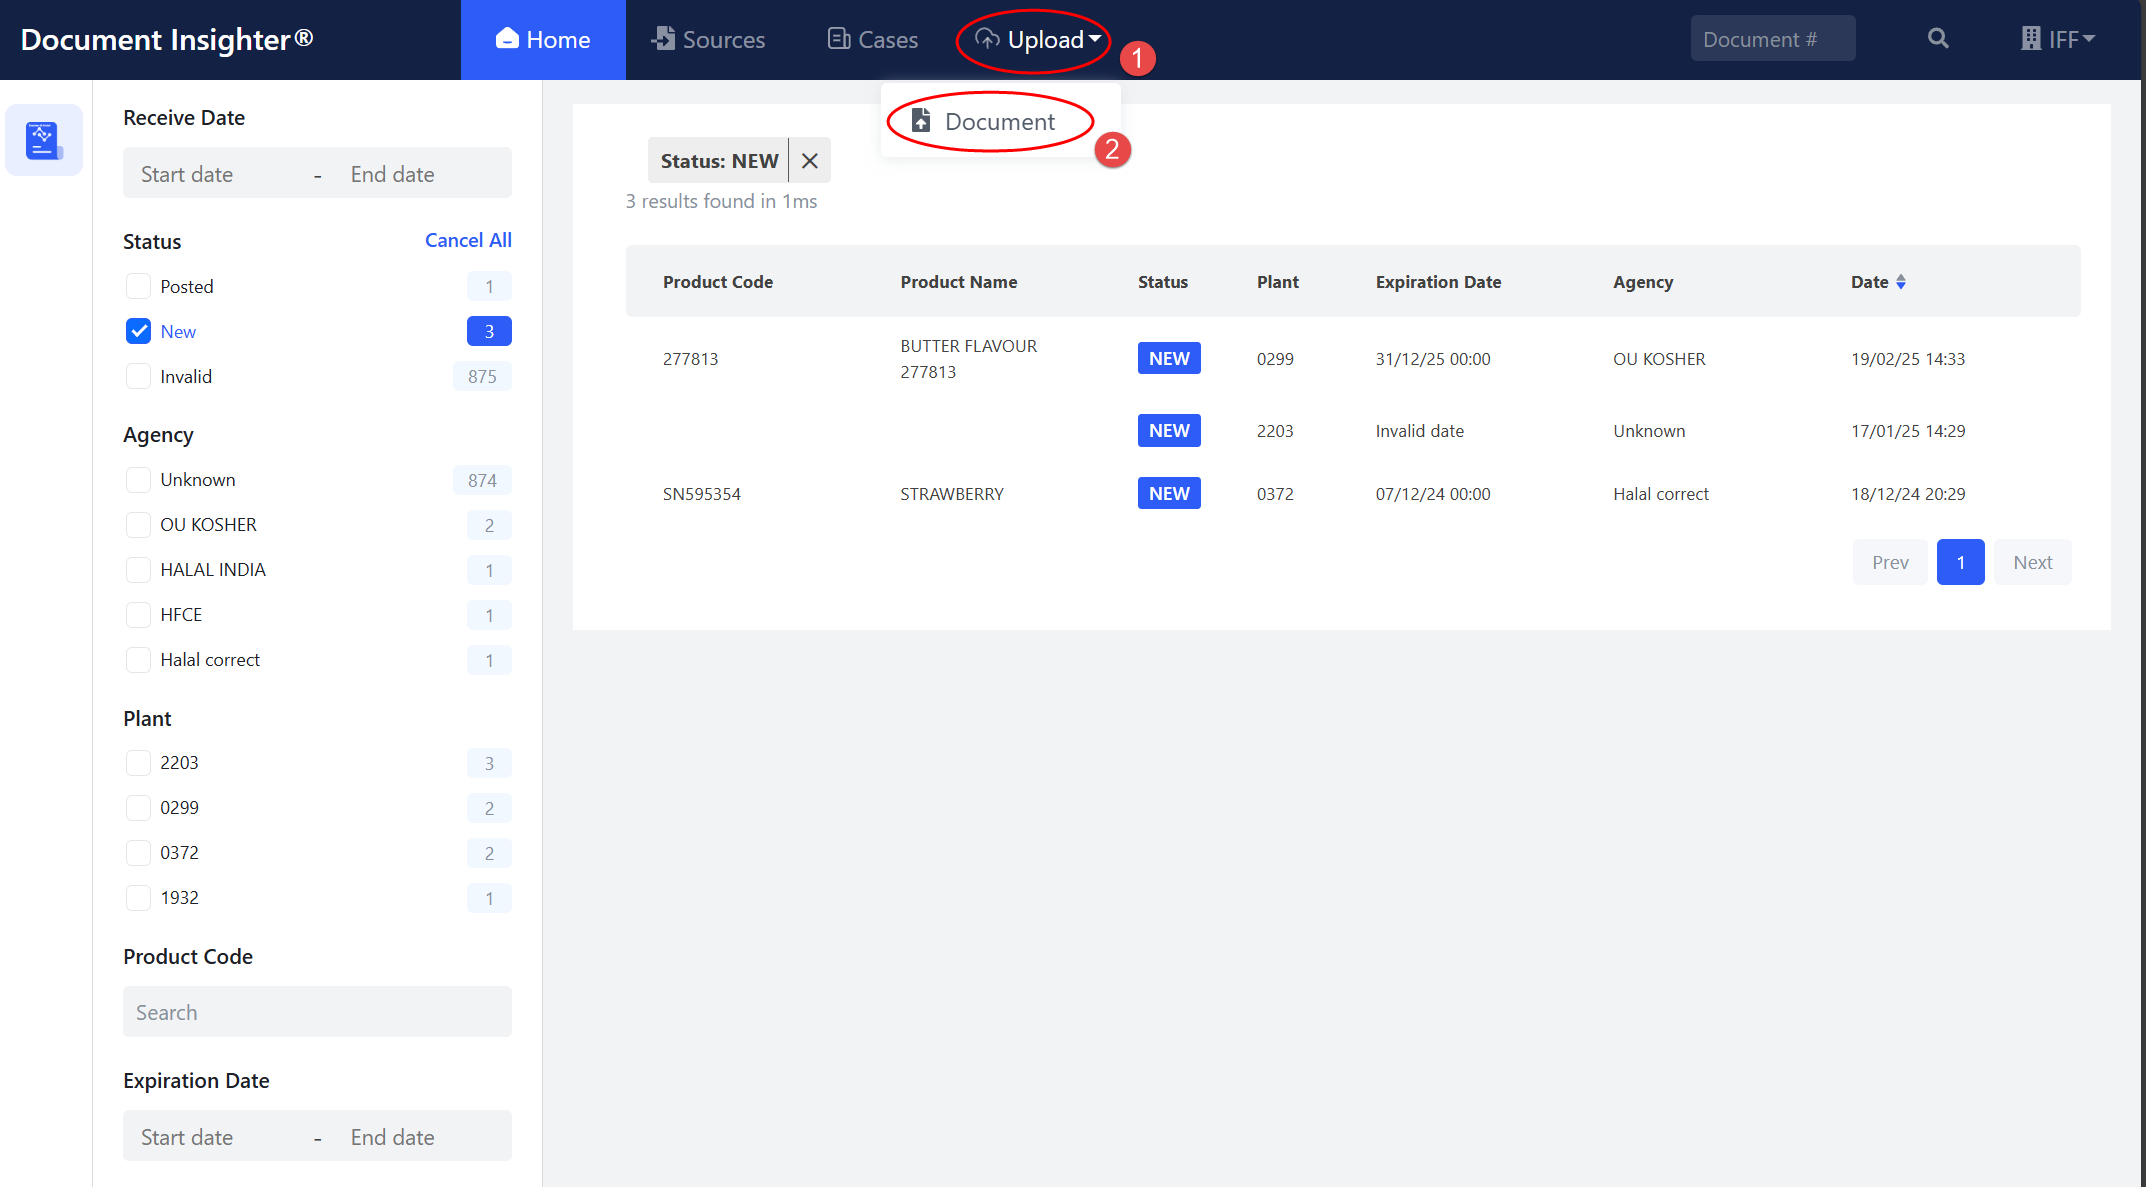The height and width of the screenshot is (1187, 2146).
Task: Open the IFF organization dropdown caret
Action: pyautogui.click(x=2089, y=39)
